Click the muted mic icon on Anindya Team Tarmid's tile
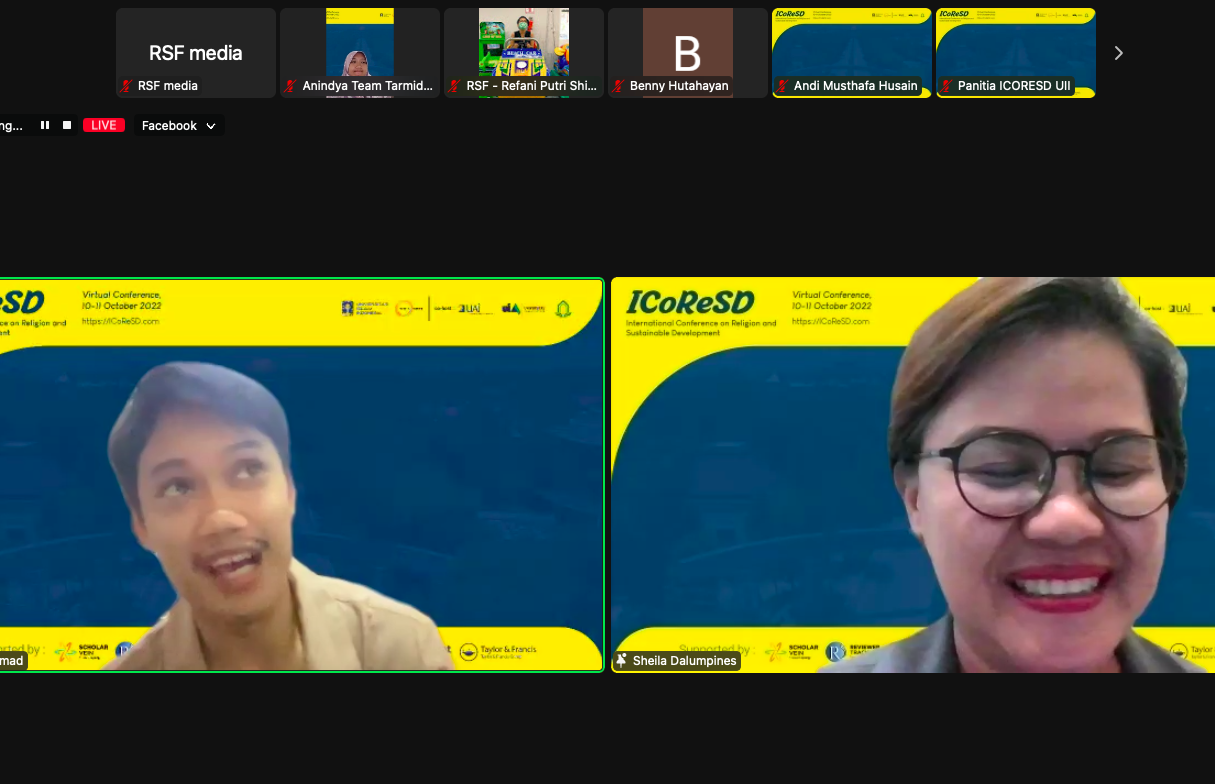1215x784 pixels. click(291, 86)
